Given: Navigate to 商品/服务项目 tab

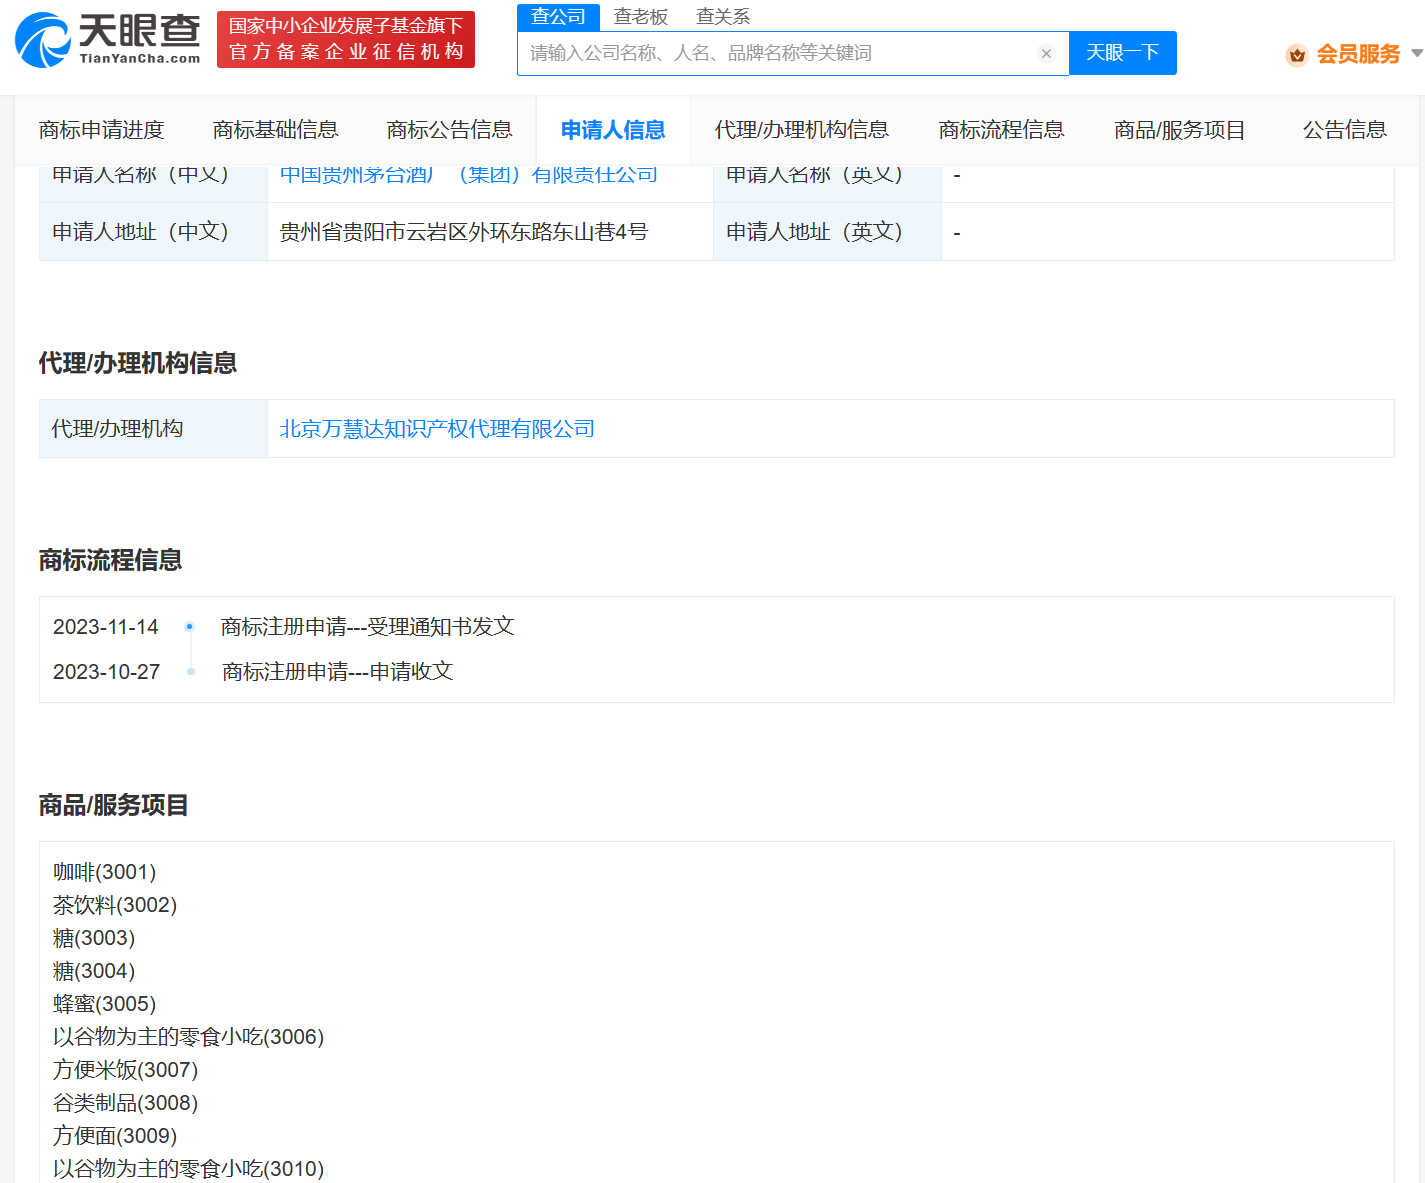Looking at the screenshot, I should [x=1179, y=130].
